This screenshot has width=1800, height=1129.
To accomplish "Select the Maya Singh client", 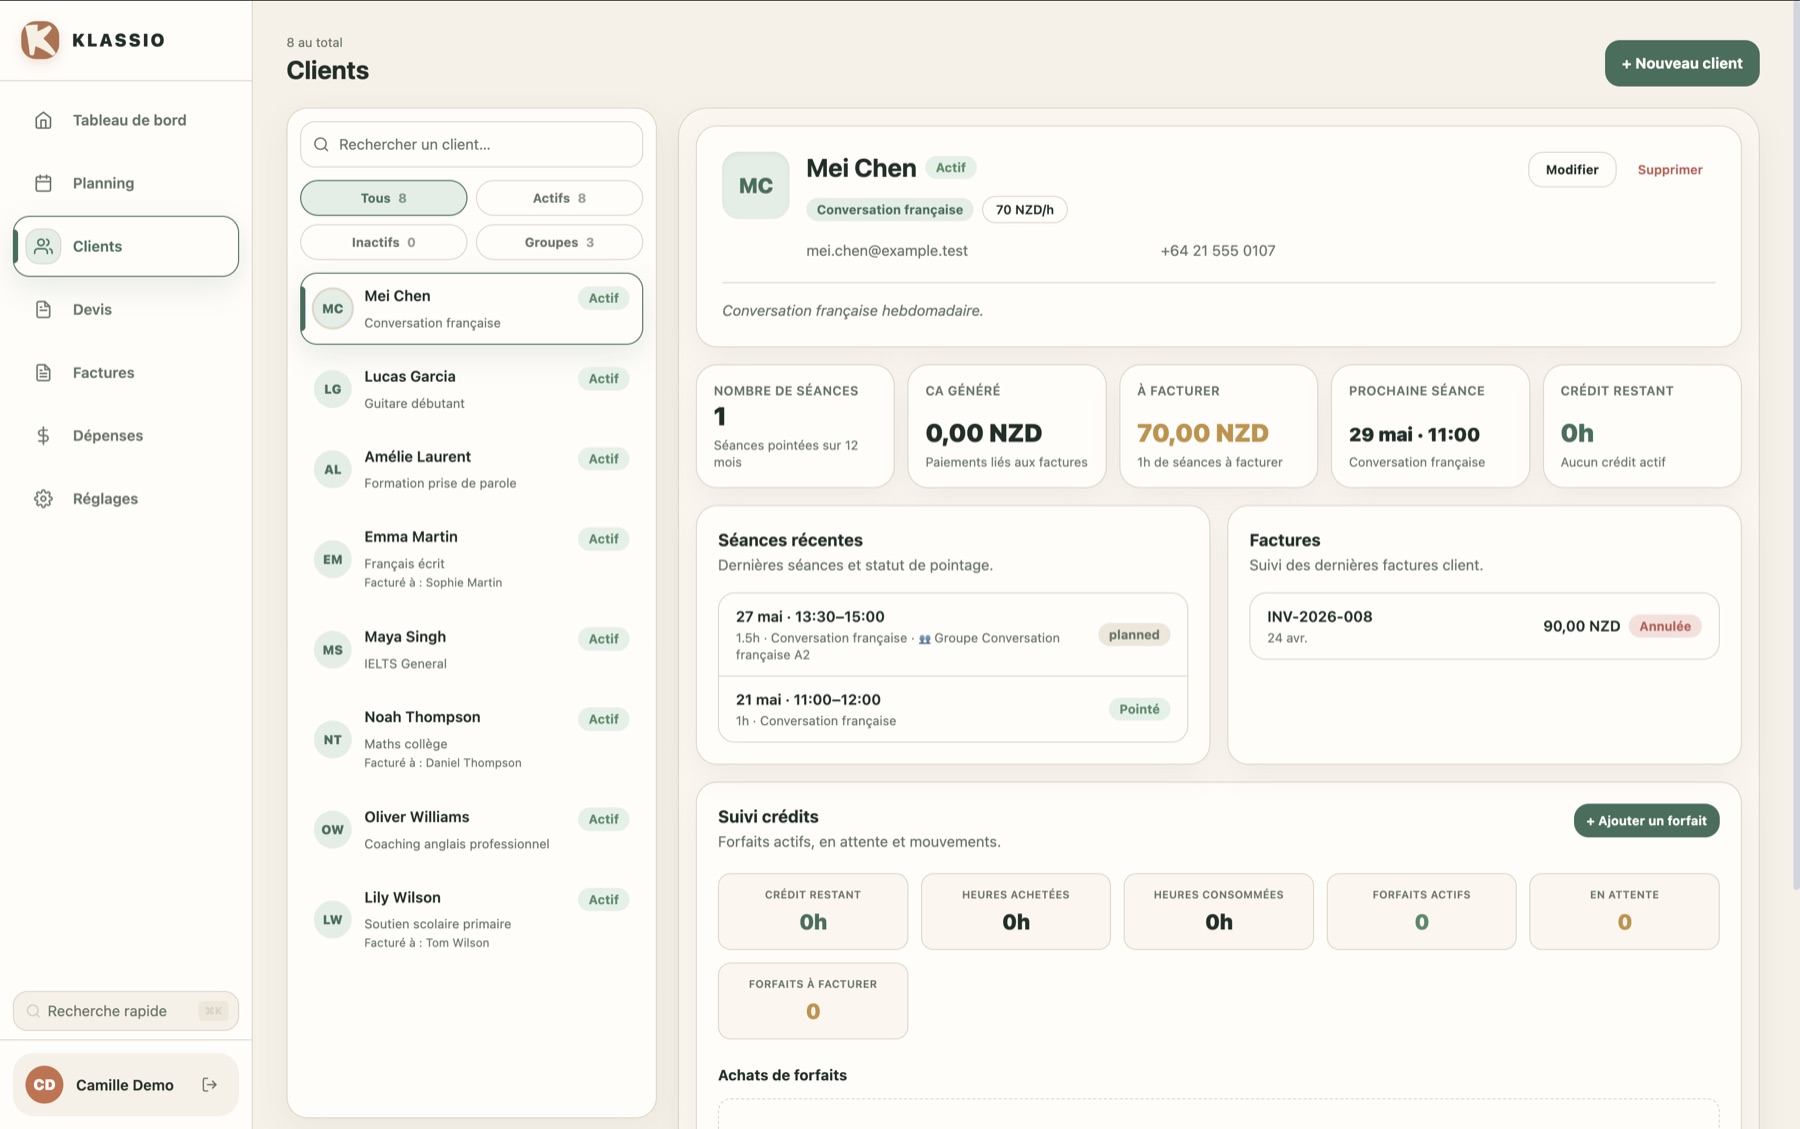I will point(471,649).
